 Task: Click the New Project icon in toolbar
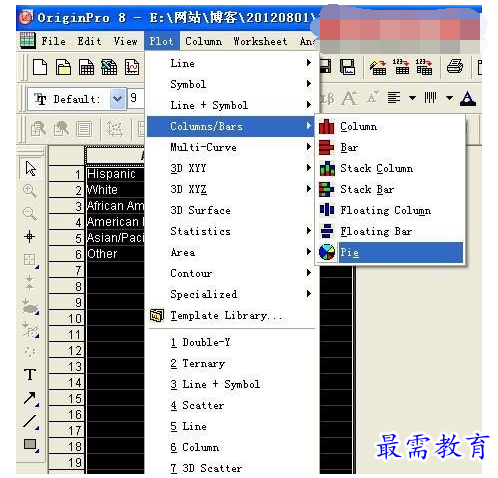(x=40, y=67)
